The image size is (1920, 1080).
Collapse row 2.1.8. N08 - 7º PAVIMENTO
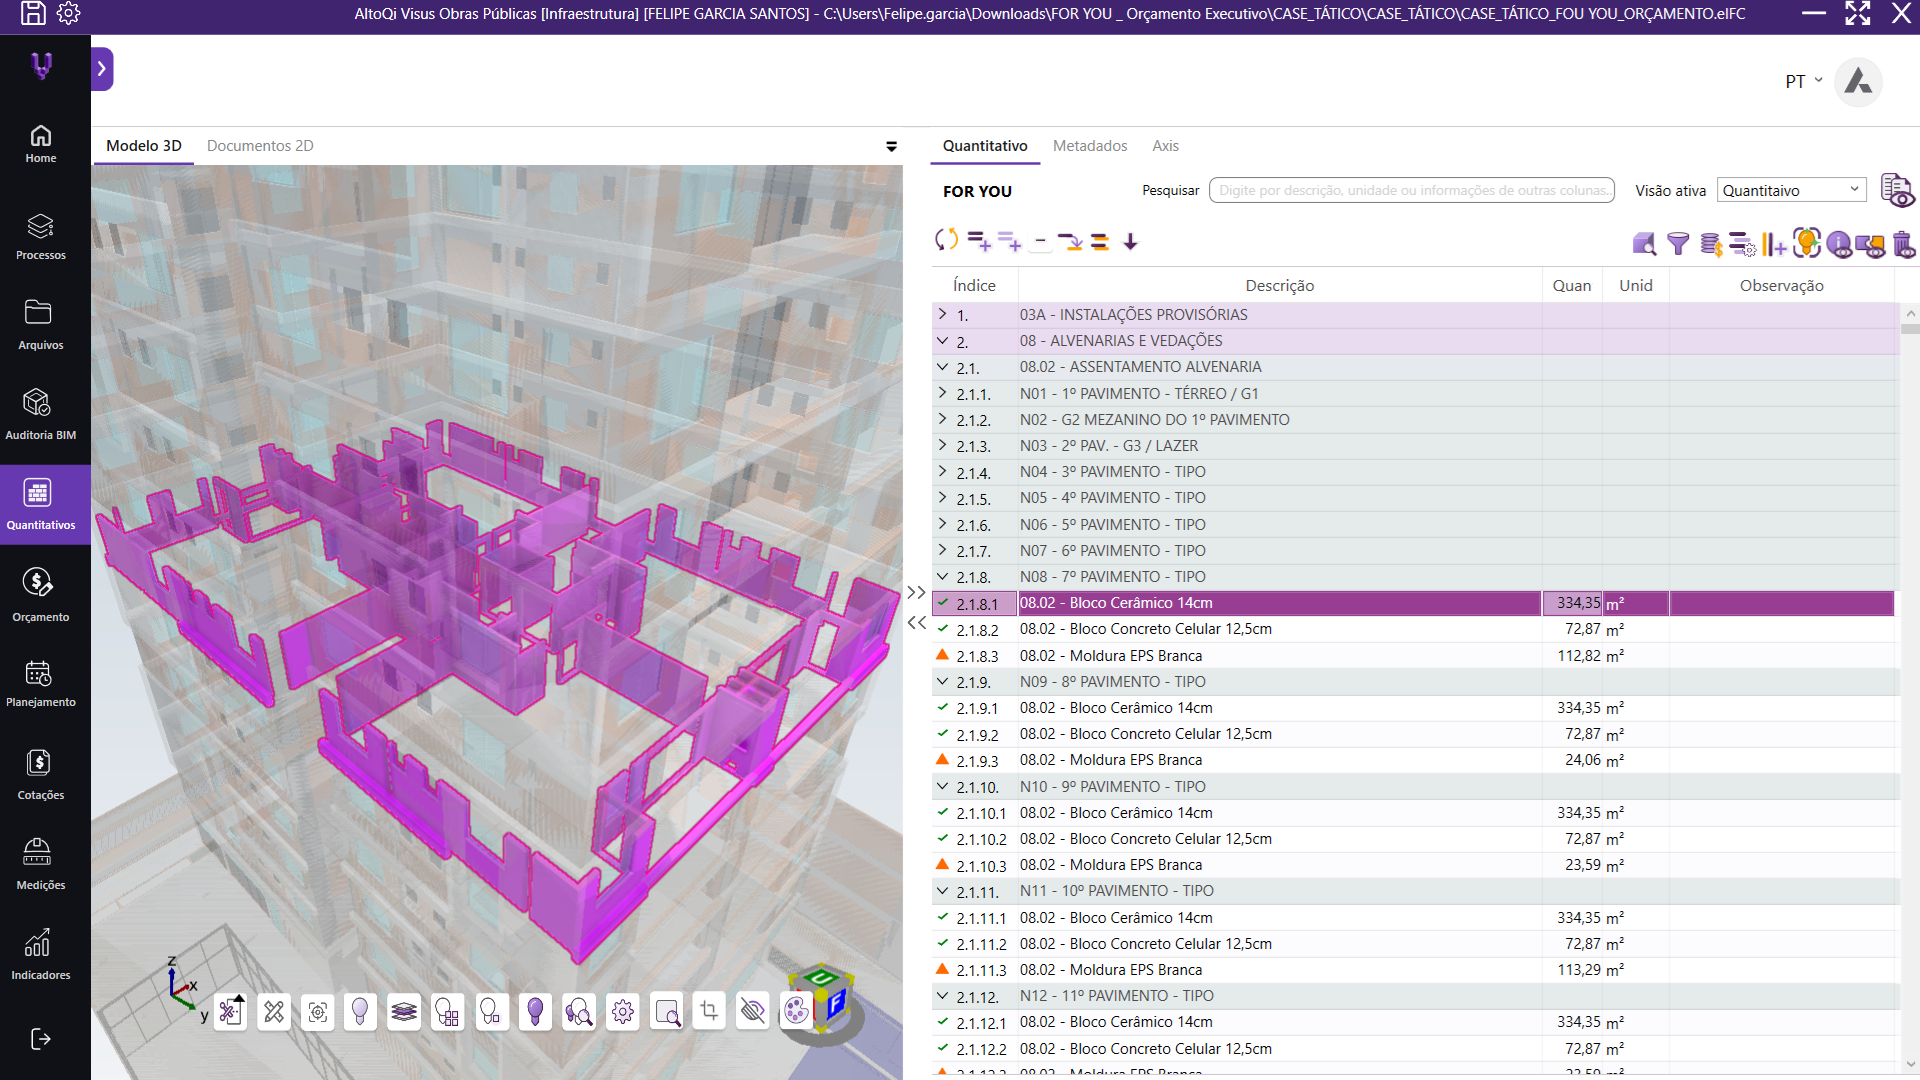point(942,577)
